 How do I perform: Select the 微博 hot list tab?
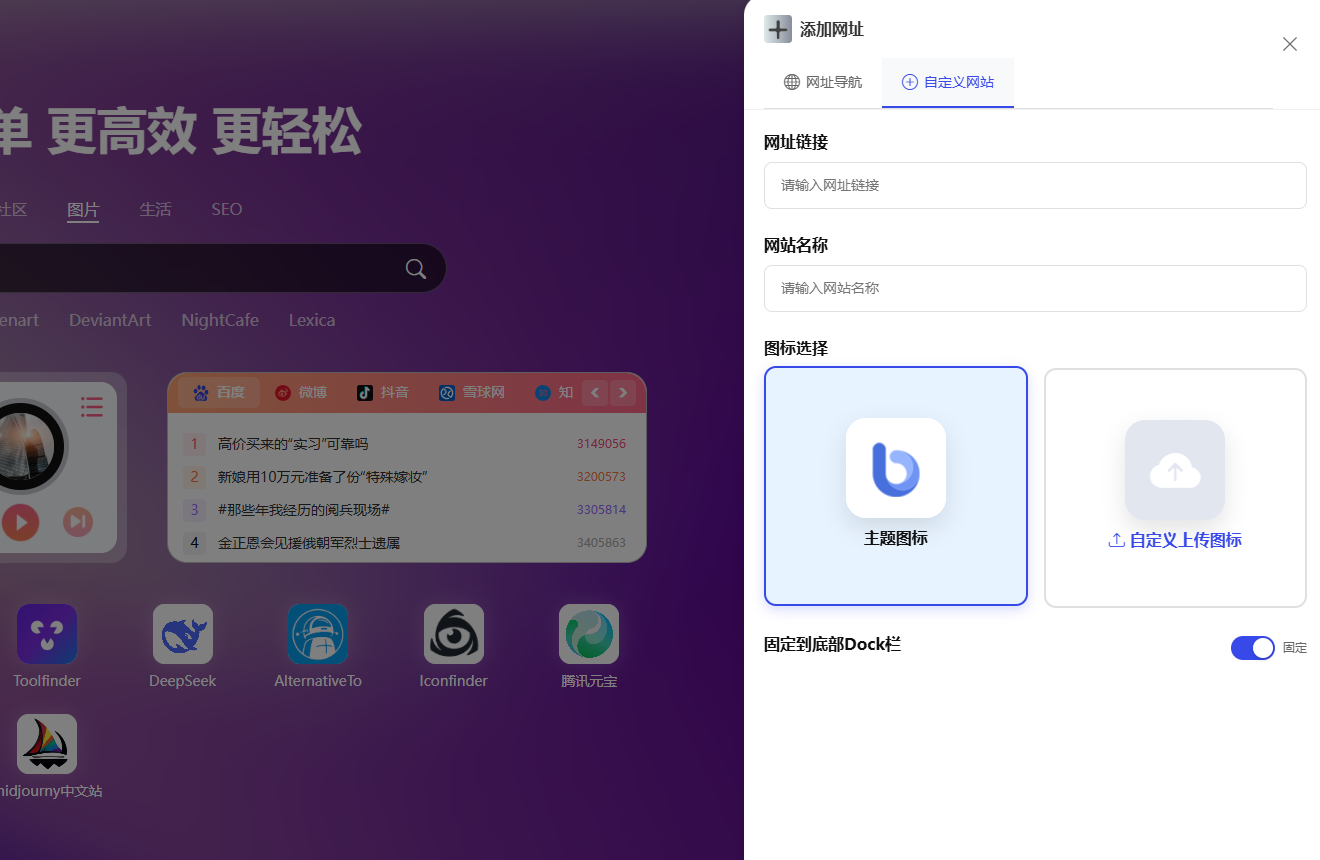[x=301, y=392]
